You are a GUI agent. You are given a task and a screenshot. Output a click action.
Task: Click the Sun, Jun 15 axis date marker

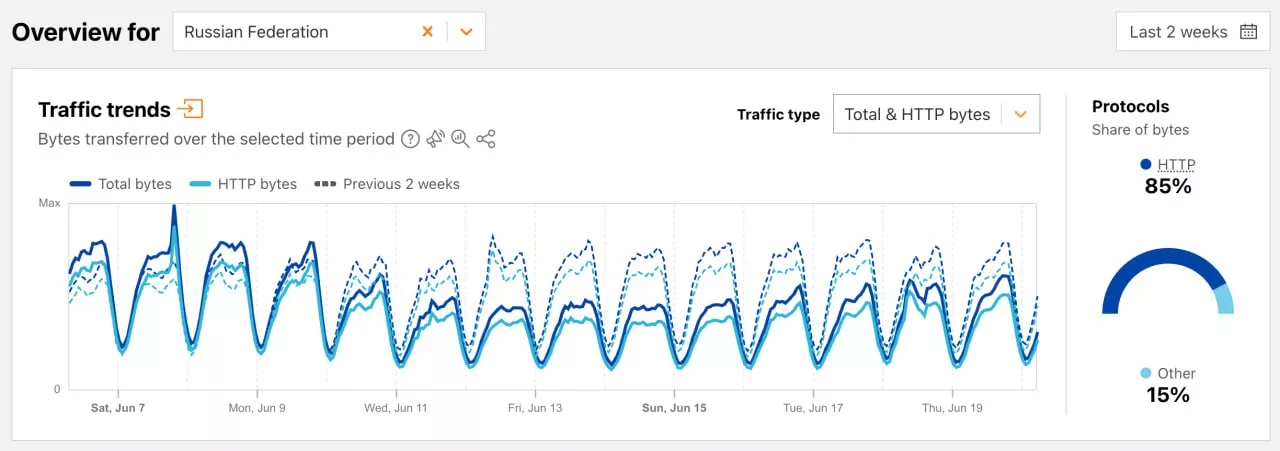674,408
